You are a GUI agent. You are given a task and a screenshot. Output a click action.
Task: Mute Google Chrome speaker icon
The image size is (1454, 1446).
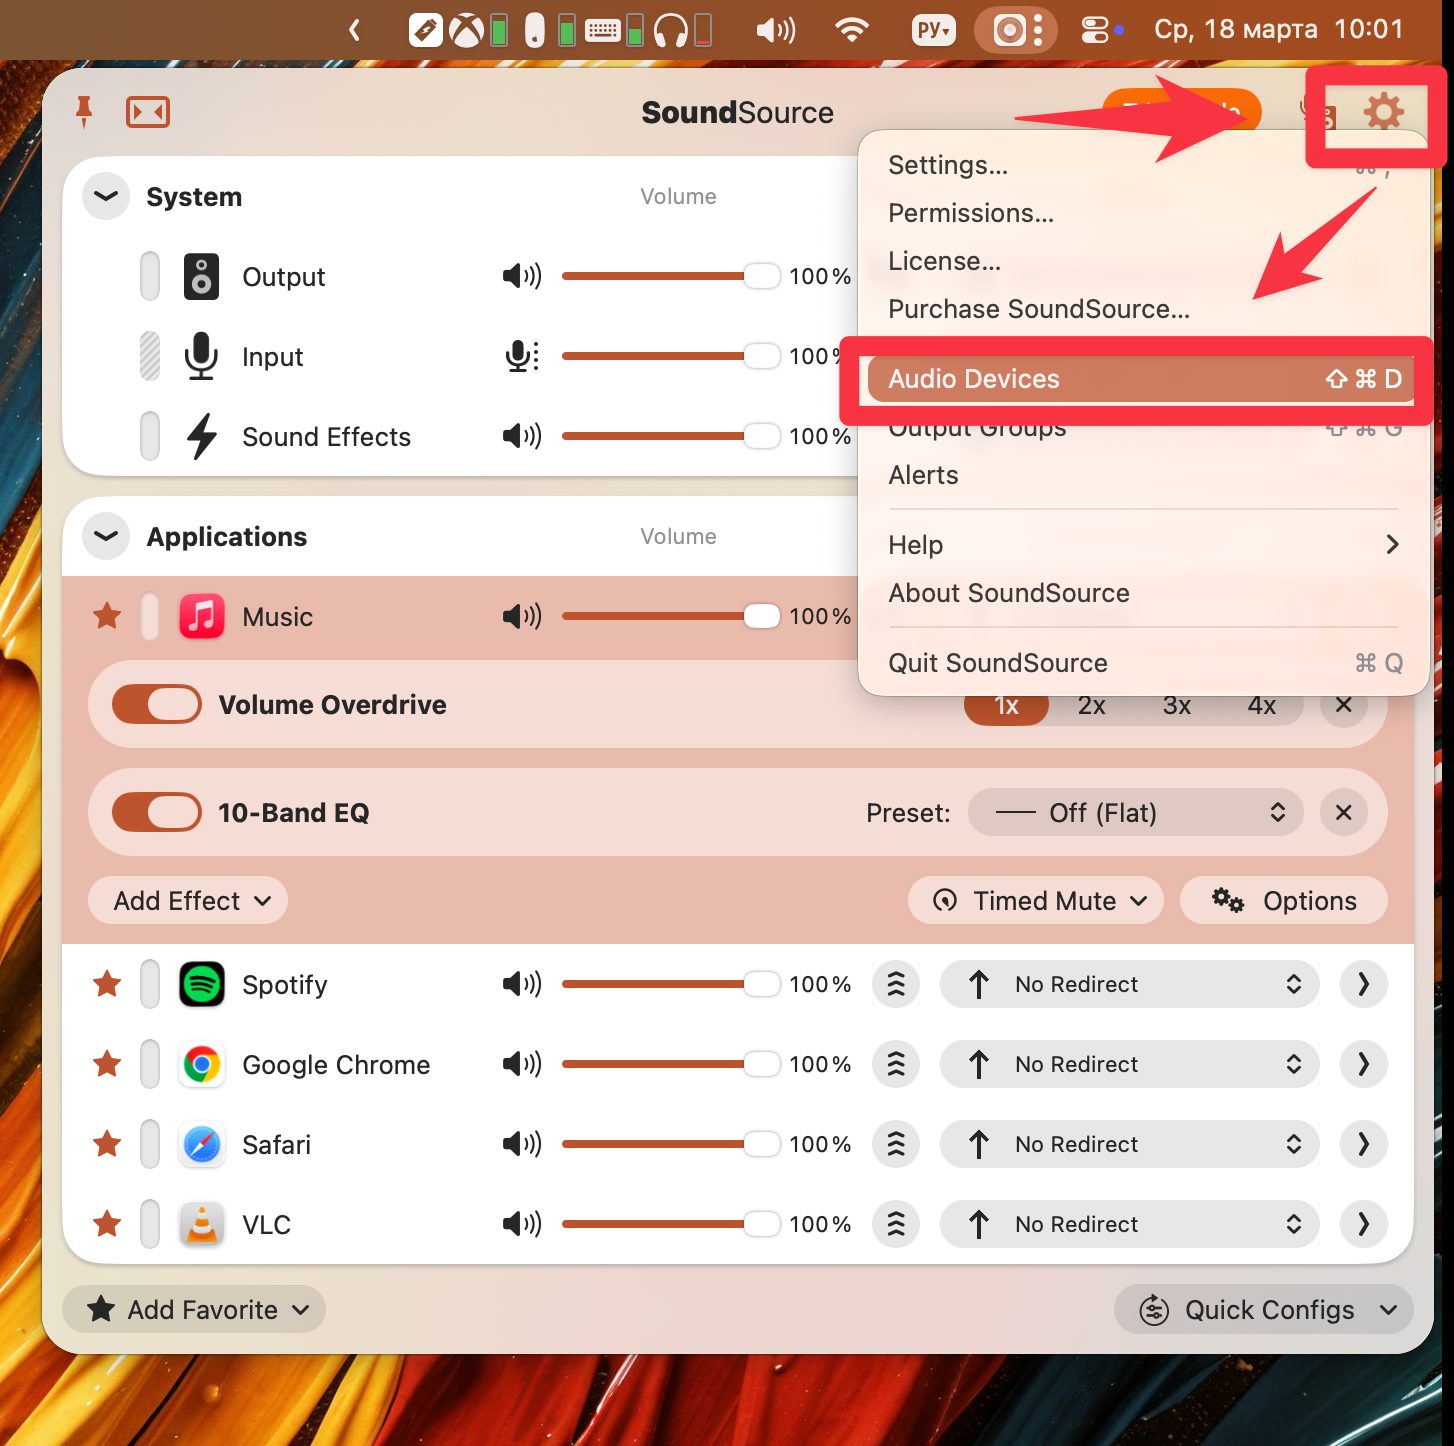pos(522,1064)
